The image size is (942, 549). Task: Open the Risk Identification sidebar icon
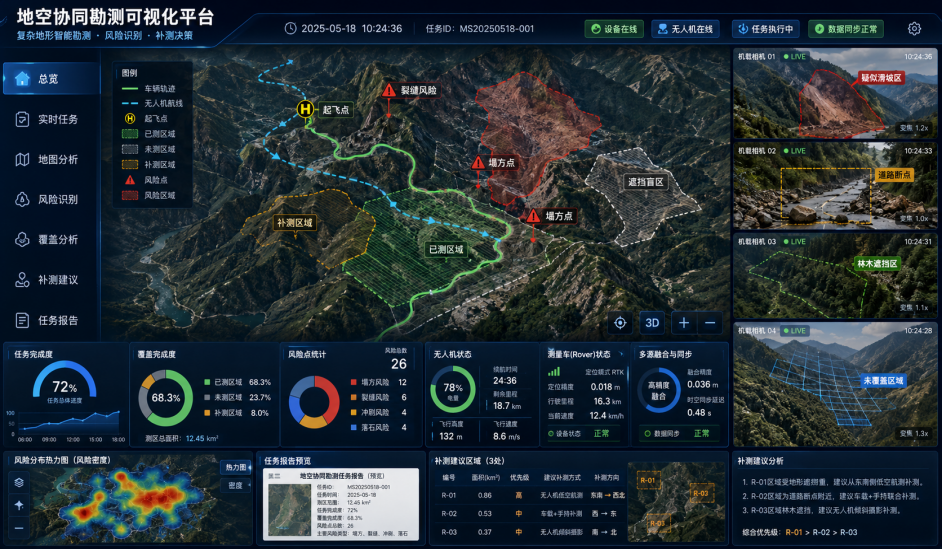click(x=22, y=199)
